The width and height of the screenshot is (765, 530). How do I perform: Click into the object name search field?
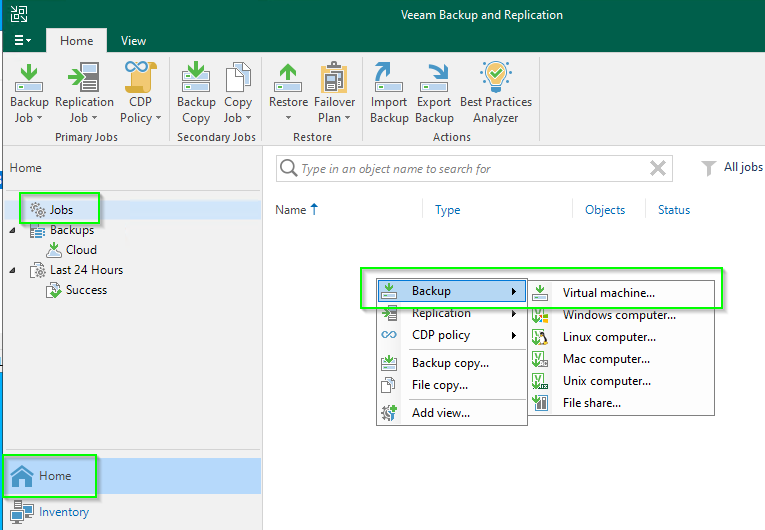coord(473,169)
